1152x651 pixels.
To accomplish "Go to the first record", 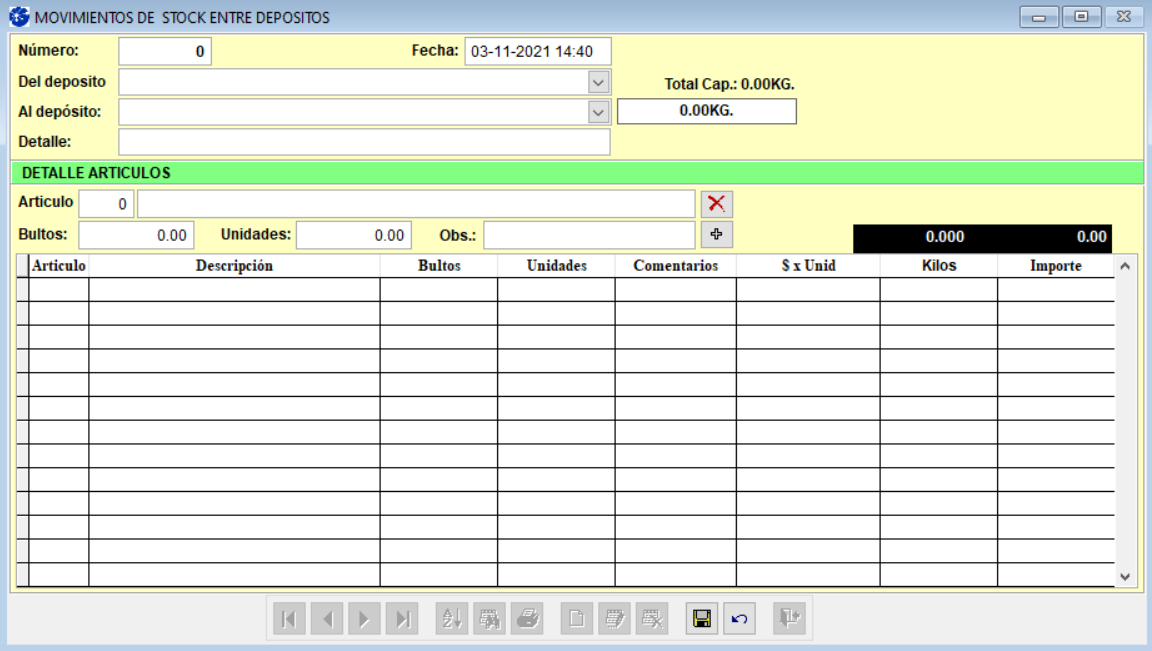I will point(288,619).
